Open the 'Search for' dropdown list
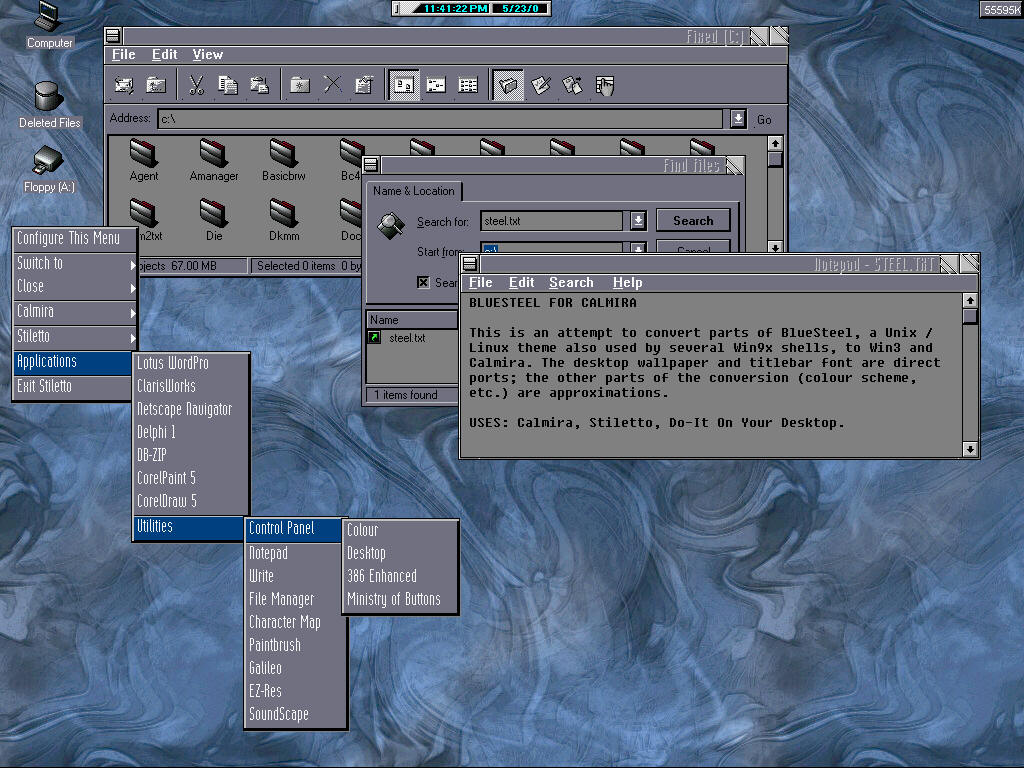 638,221
